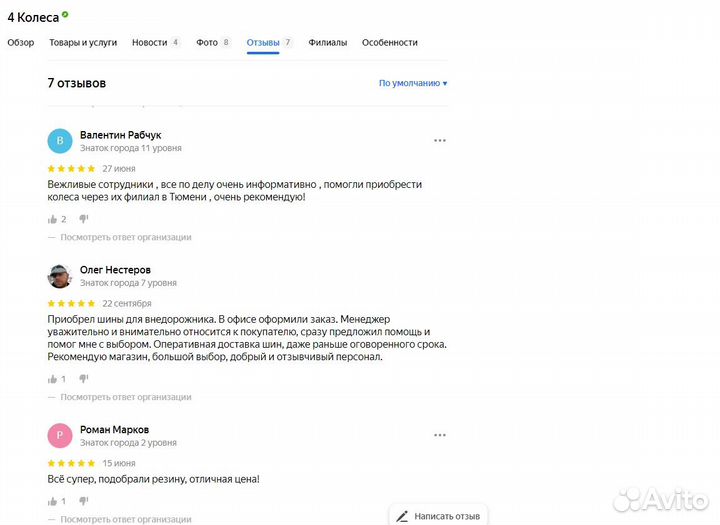The image size is (720, 525).
Task: Thumbs up Роман Марков's review
Action: (x=53, y=501)
